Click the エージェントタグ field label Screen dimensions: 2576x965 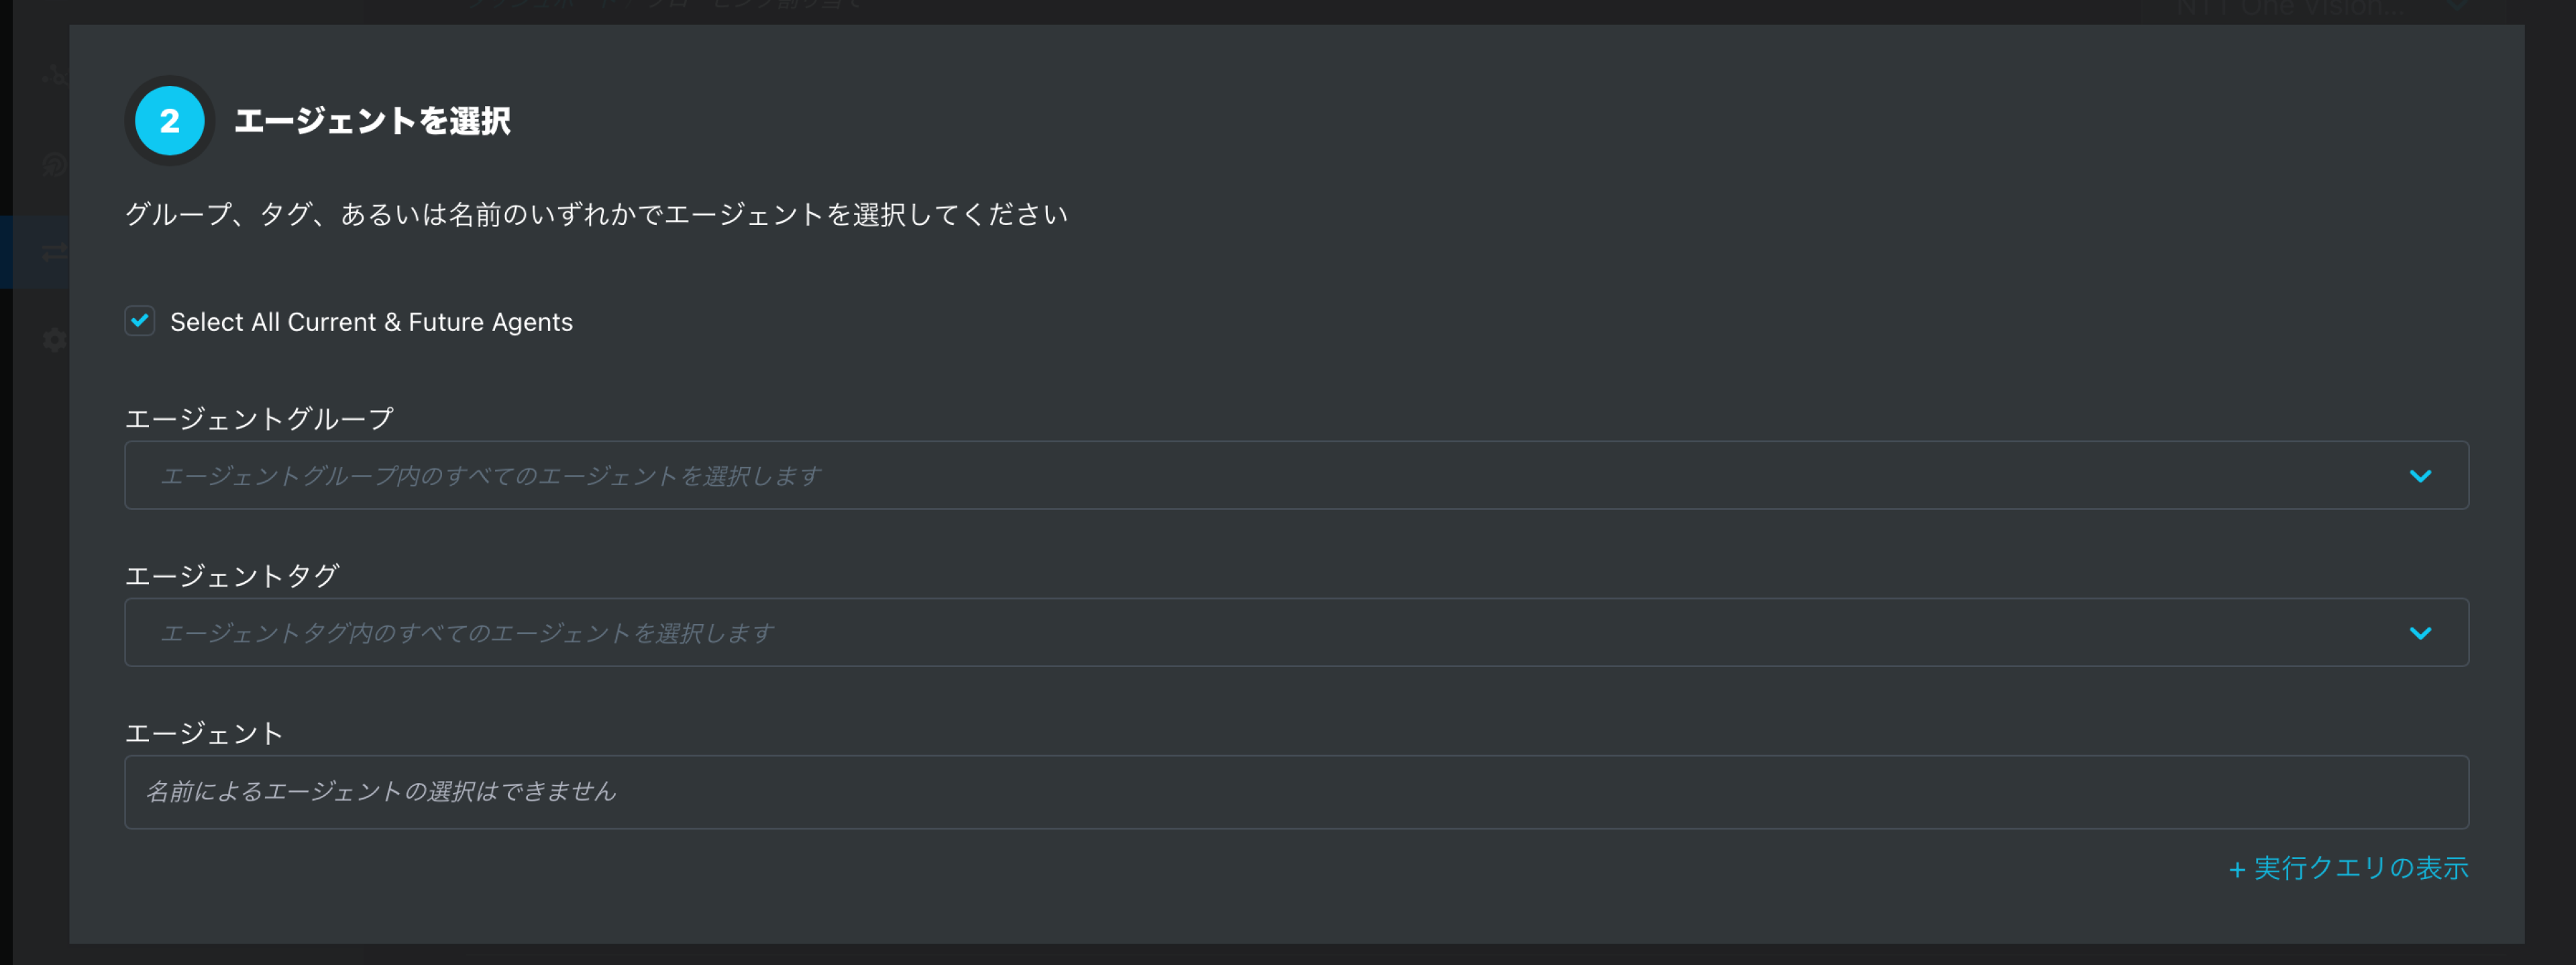[232, 575]
